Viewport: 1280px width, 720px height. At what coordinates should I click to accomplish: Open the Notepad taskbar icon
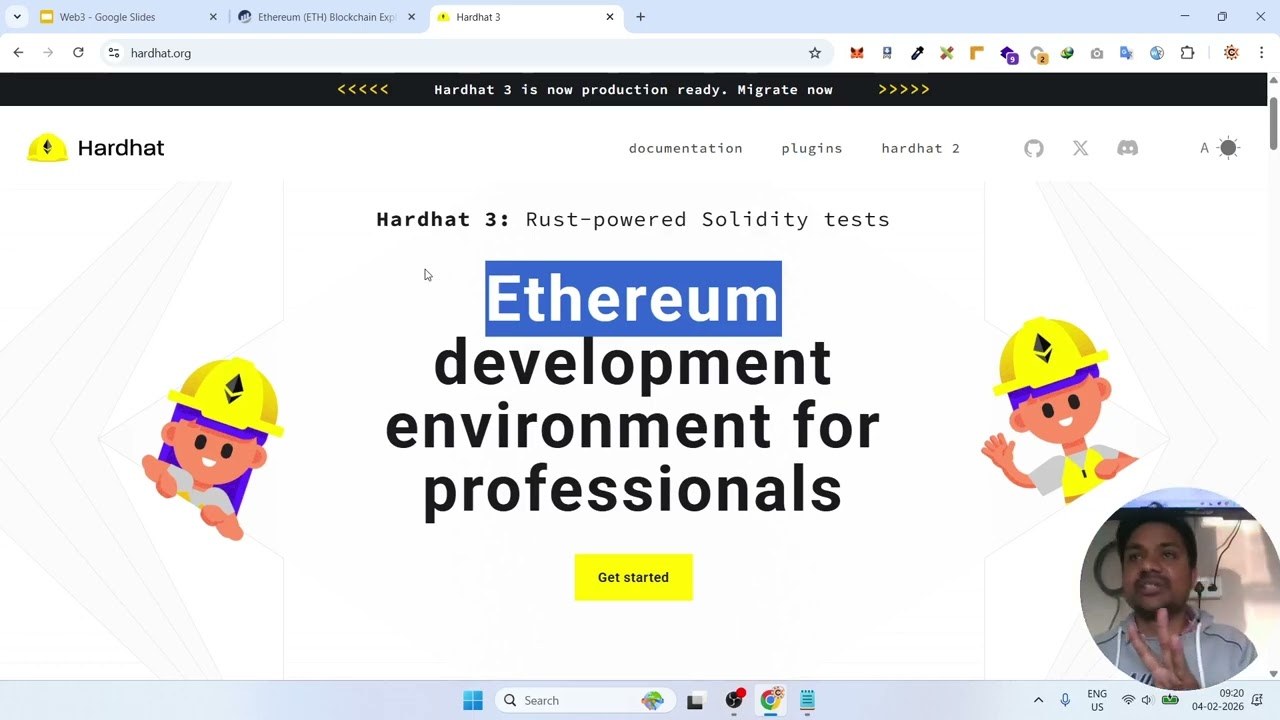[807, 701]
